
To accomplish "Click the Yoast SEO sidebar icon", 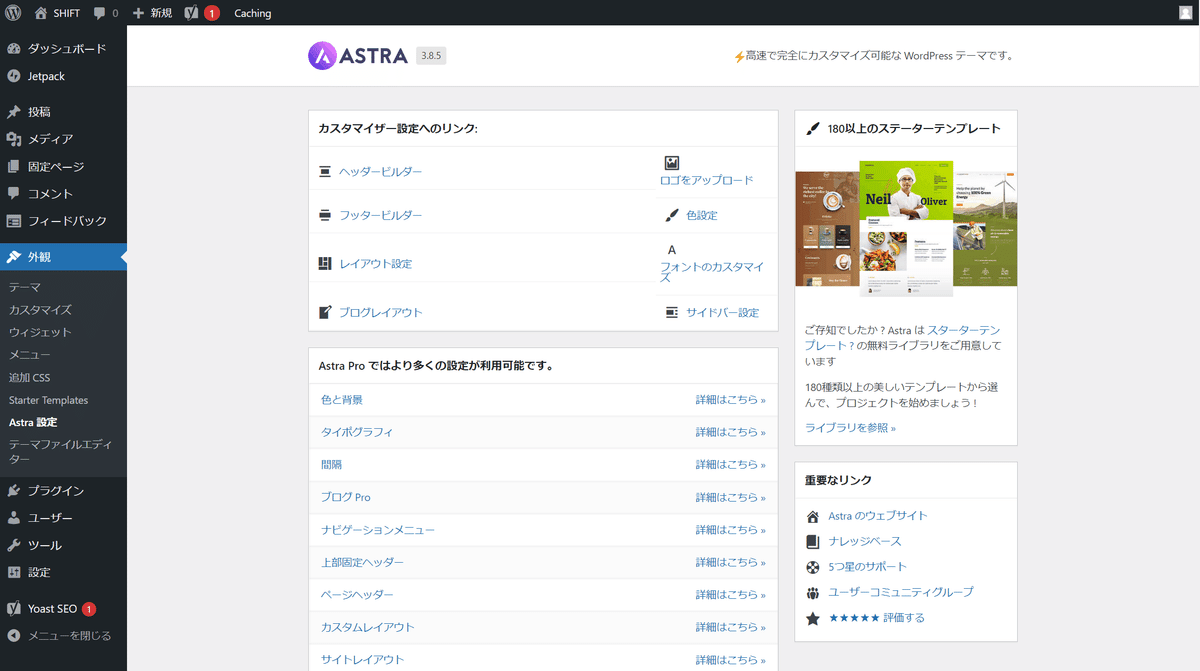I will coord(14,609).
